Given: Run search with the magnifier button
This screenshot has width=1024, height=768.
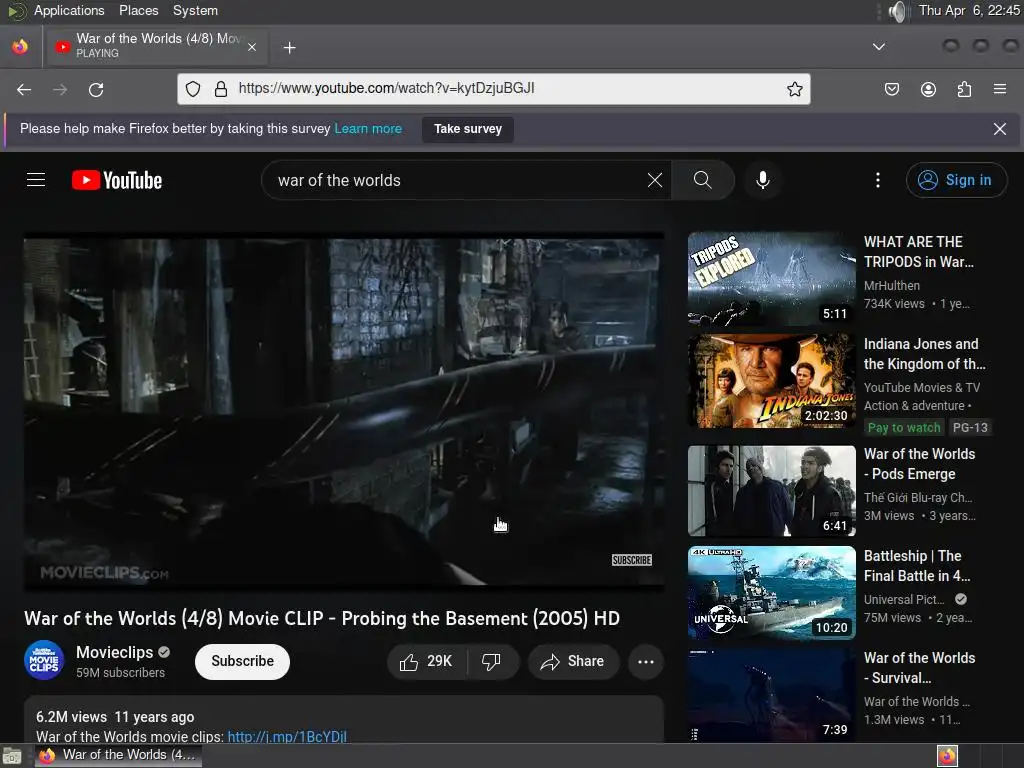Looking at the screenshot, I should pyautogui.click(x=703, y=180).
